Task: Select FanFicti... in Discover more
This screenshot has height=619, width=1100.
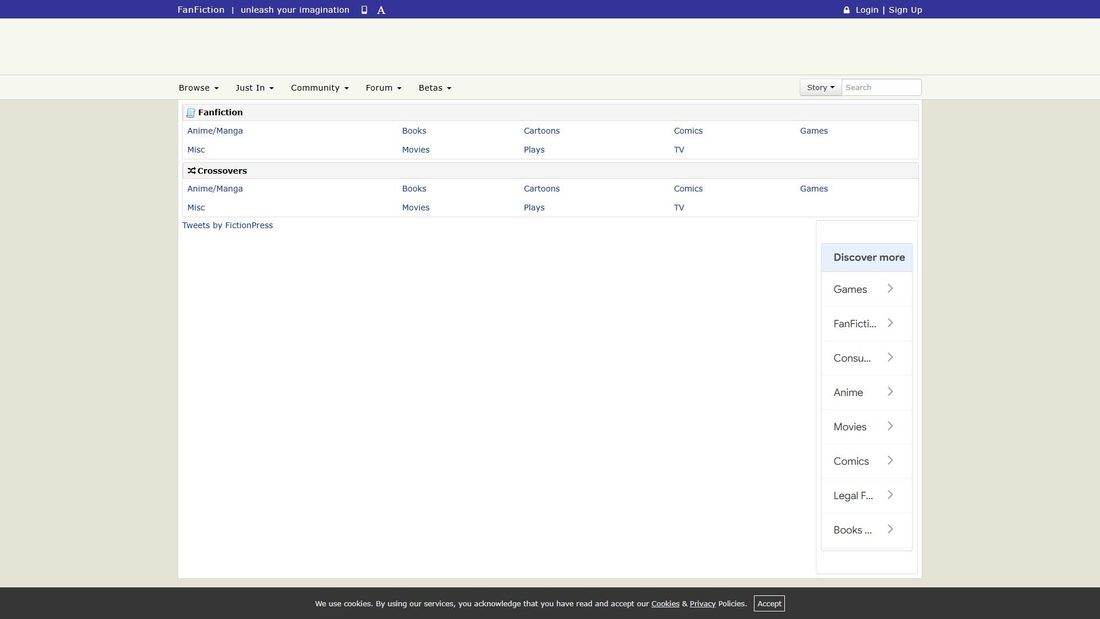Action: tap(866, 324)
